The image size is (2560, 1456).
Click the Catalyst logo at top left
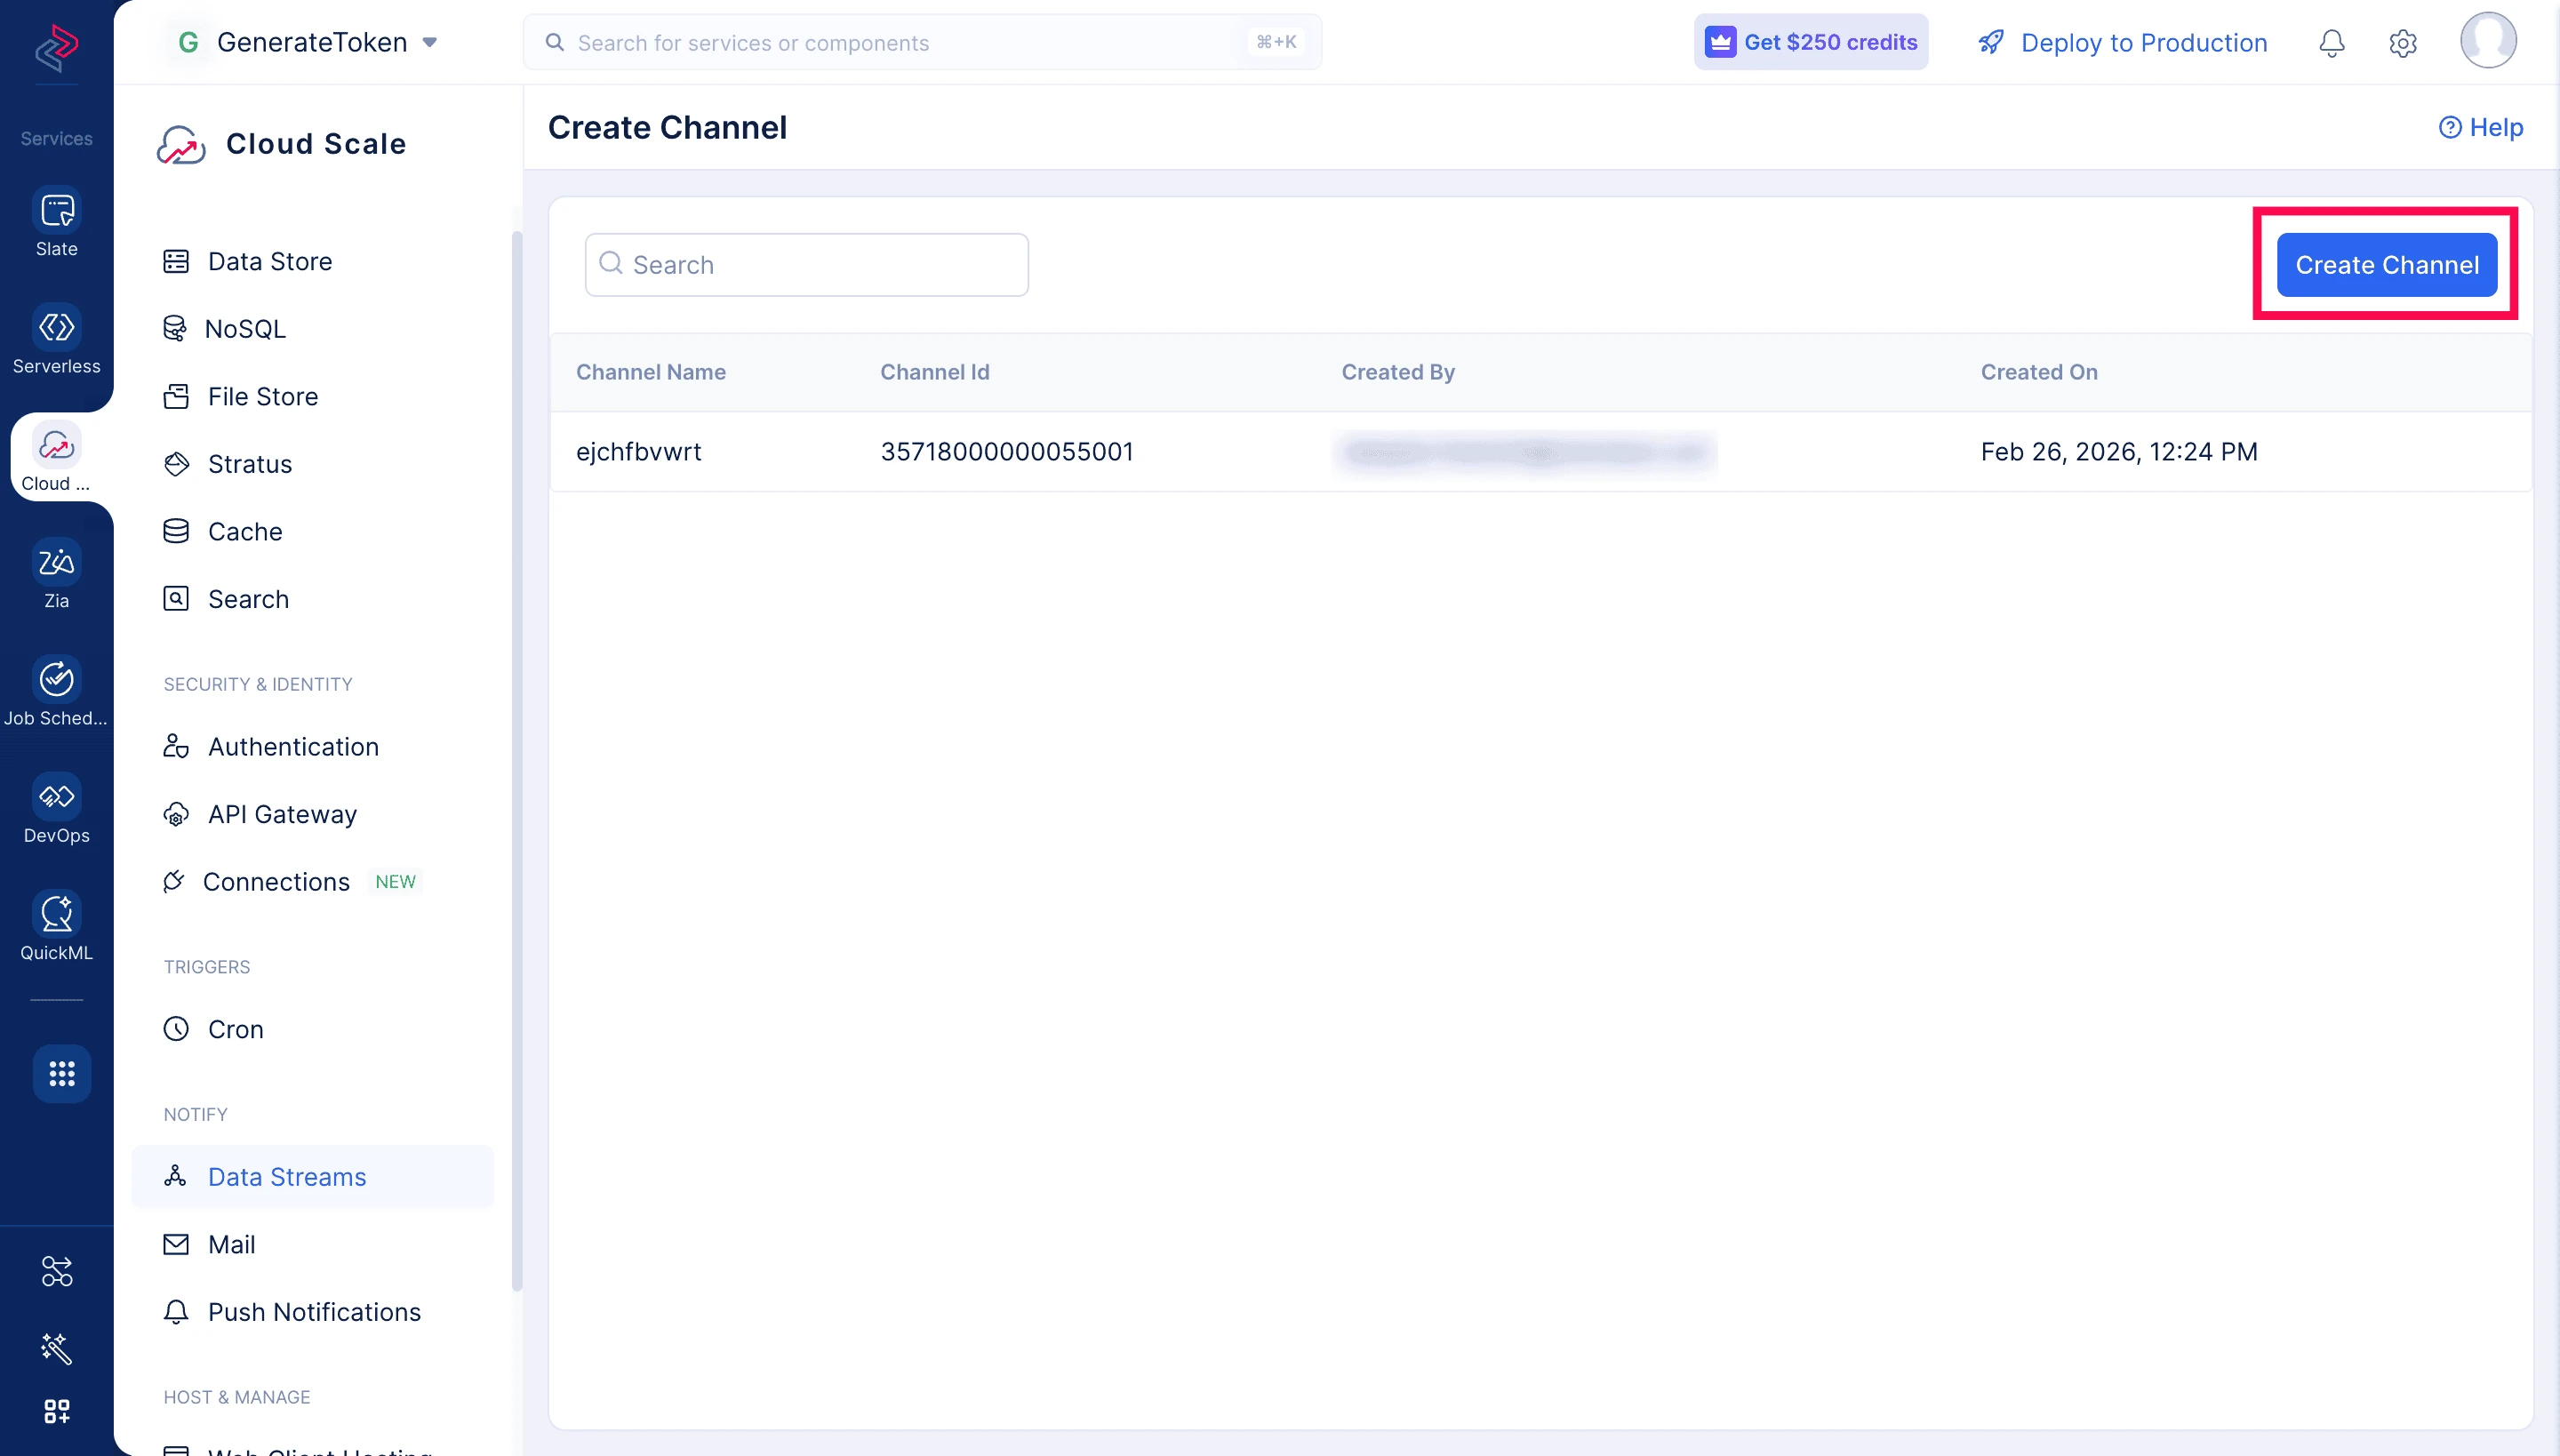pos(56,47)
